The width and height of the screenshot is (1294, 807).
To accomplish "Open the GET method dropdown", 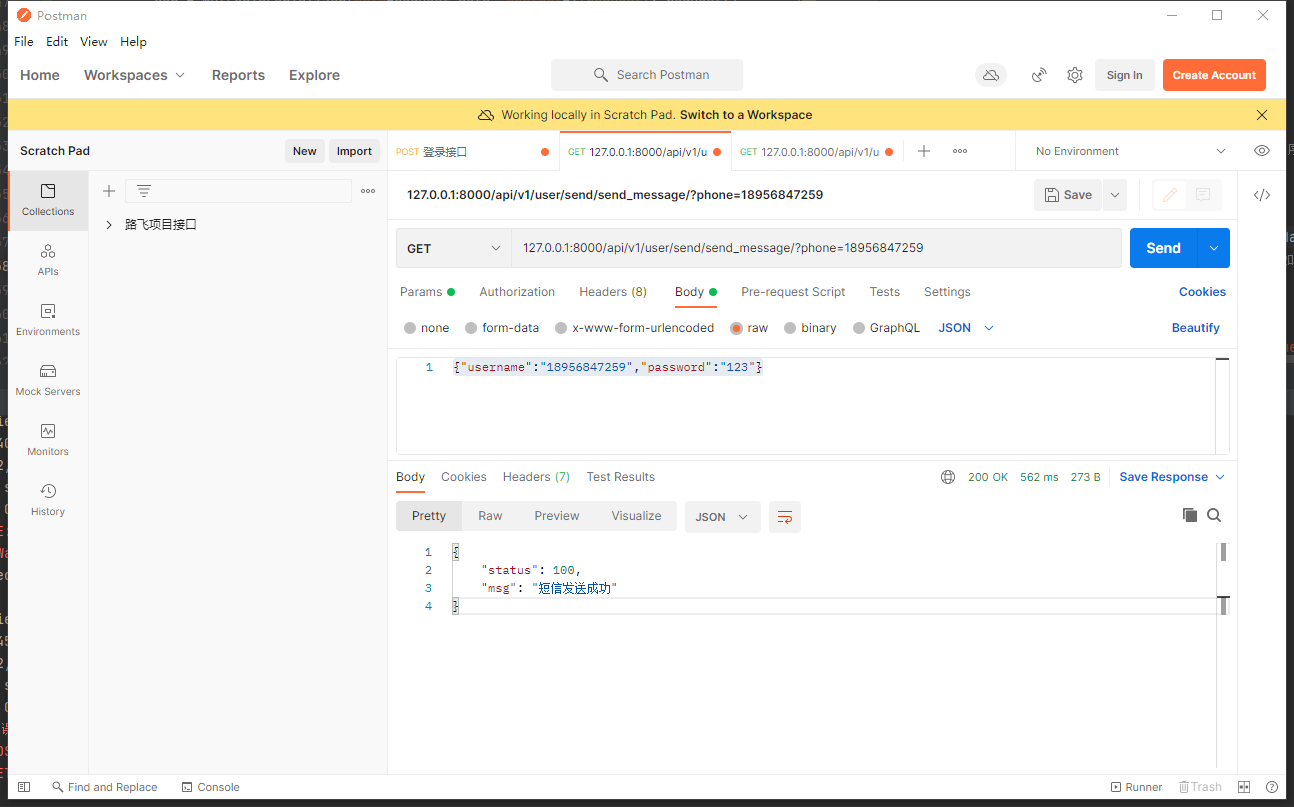I will tap(454, 248).
